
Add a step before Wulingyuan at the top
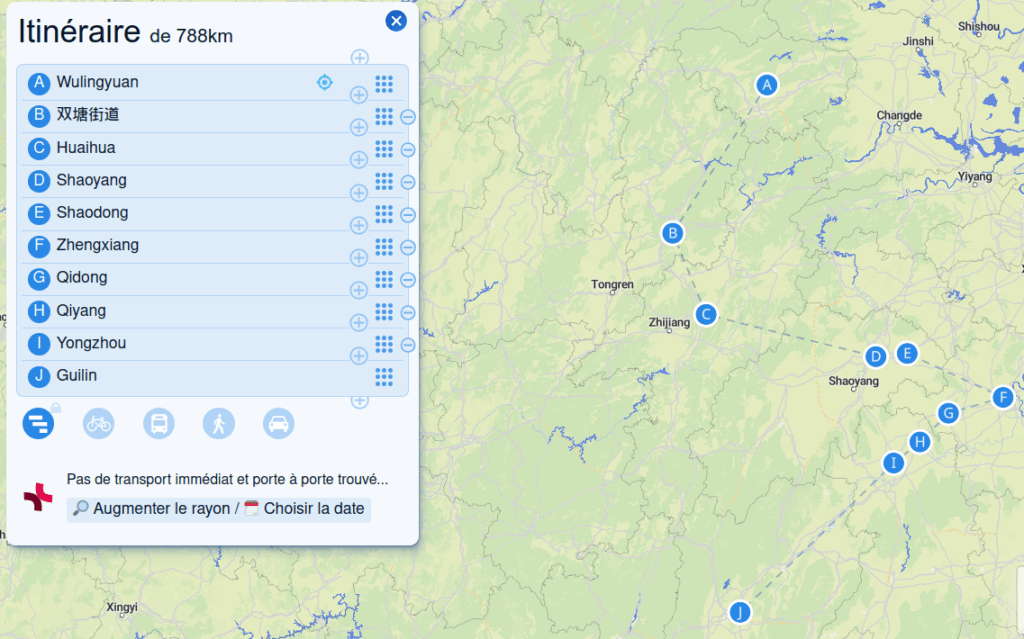click(x=359, y=58)
